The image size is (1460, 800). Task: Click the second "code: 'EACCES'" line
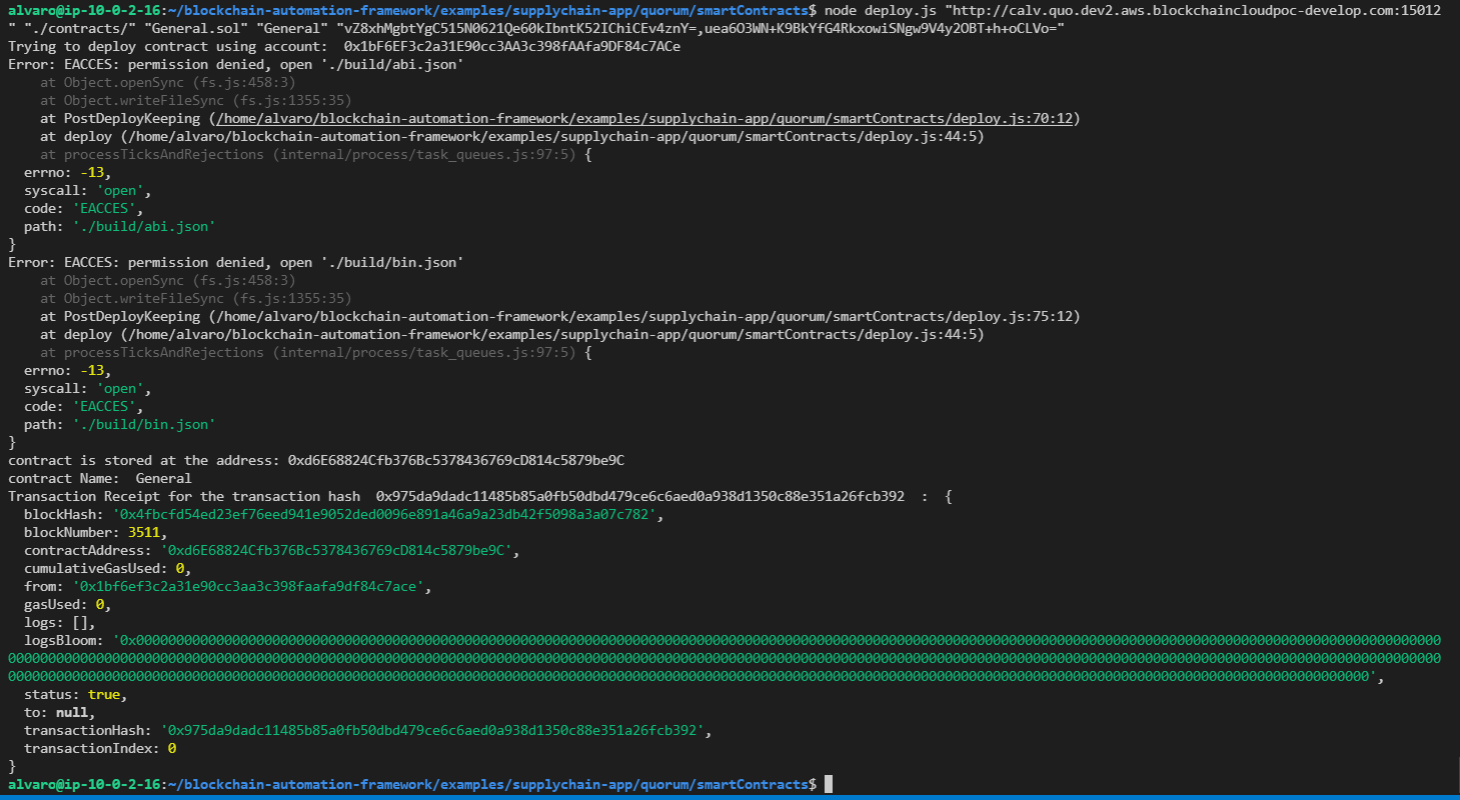[83, 406]
